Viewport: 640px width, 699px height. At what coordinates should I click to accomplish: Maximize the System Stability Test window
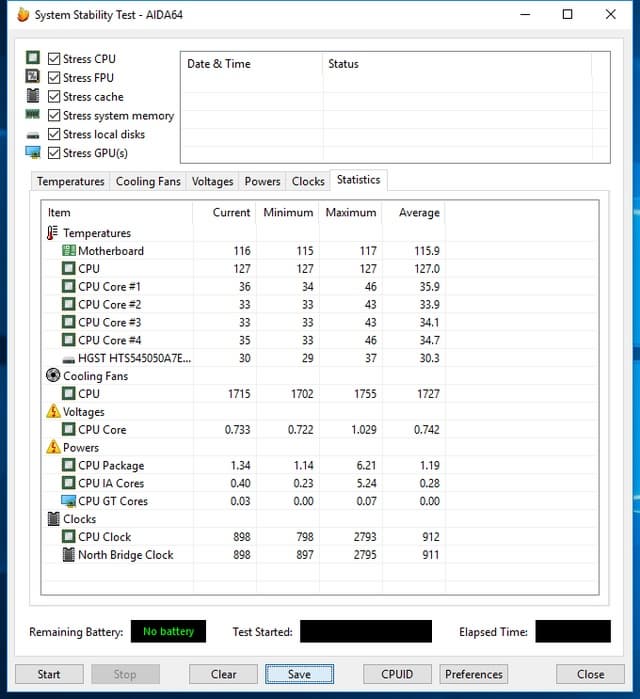click(x=567, y=14)
